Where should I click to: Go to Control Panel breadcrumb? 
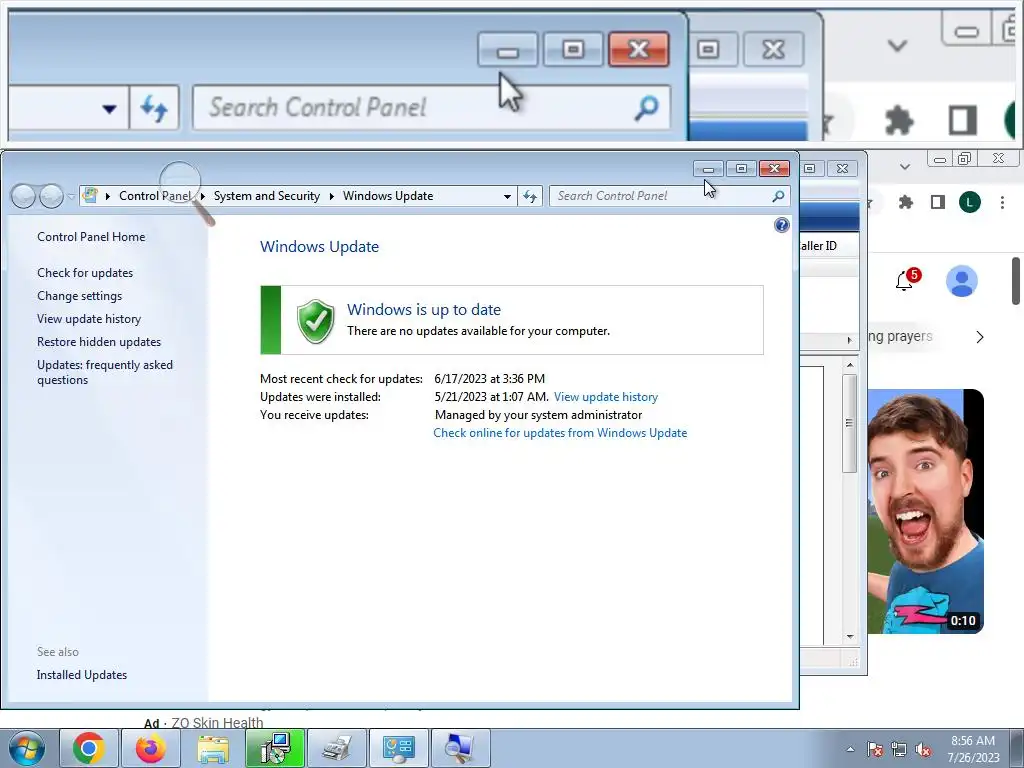coord(155,196)
